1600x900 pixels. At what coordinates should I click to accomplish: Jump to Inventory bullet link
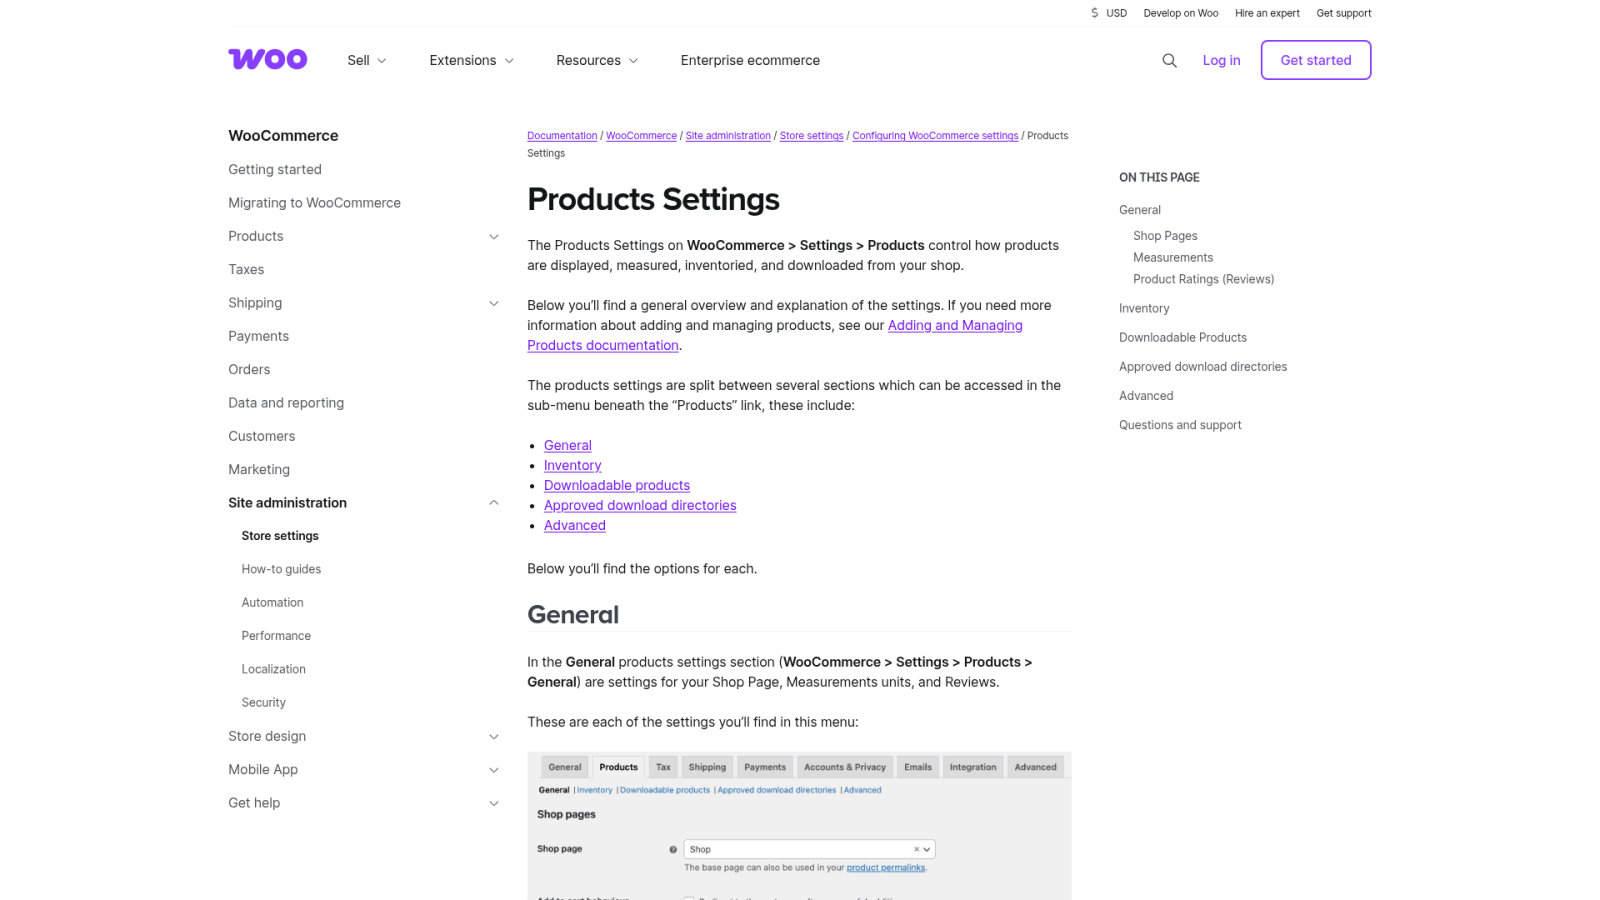click(x=573, y=465)
